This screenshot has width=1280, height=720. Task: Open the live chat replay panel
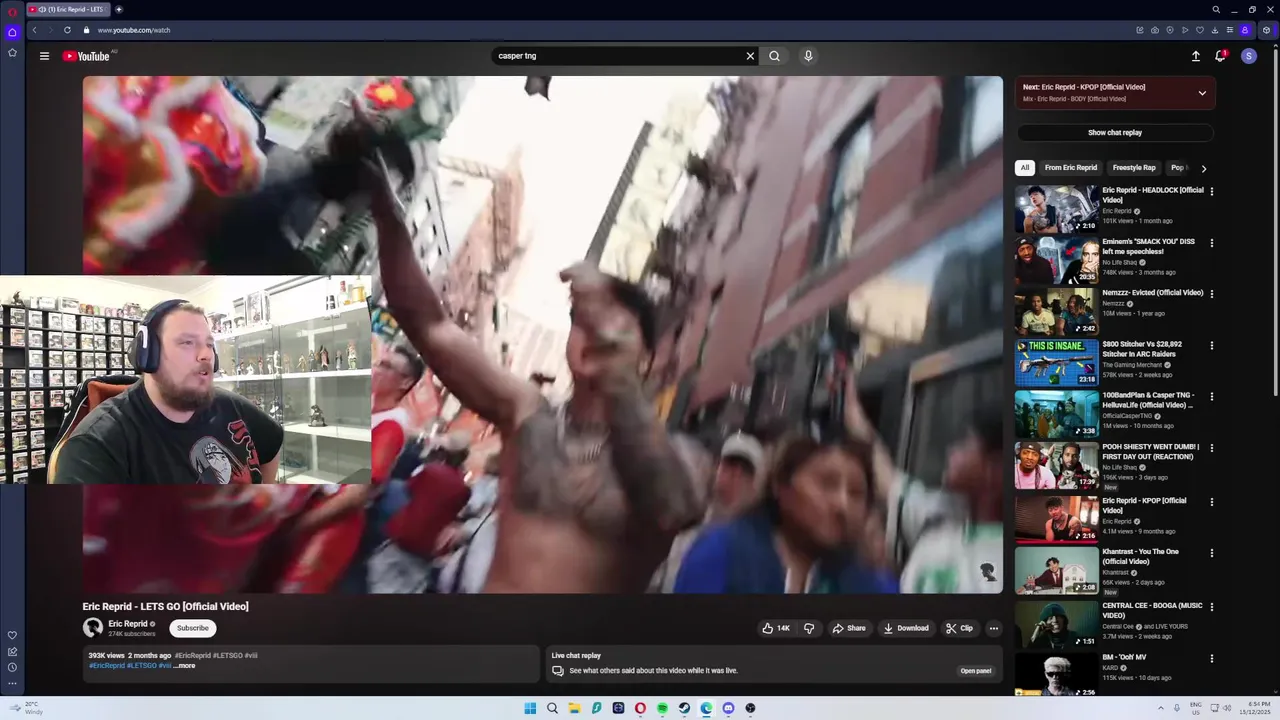(x=976, y=671)
